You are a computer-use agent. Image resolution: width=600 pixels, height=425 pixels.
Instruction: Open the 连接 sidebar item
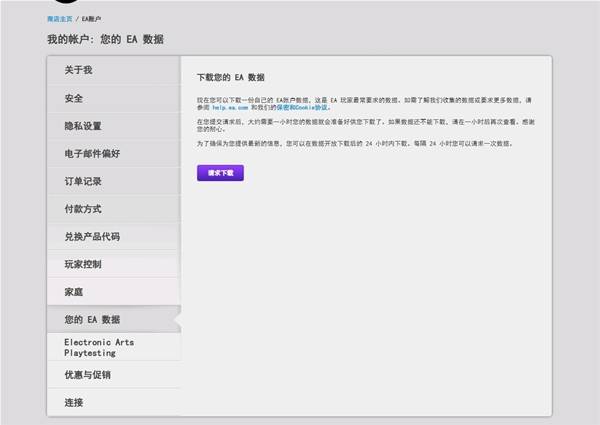114,402
